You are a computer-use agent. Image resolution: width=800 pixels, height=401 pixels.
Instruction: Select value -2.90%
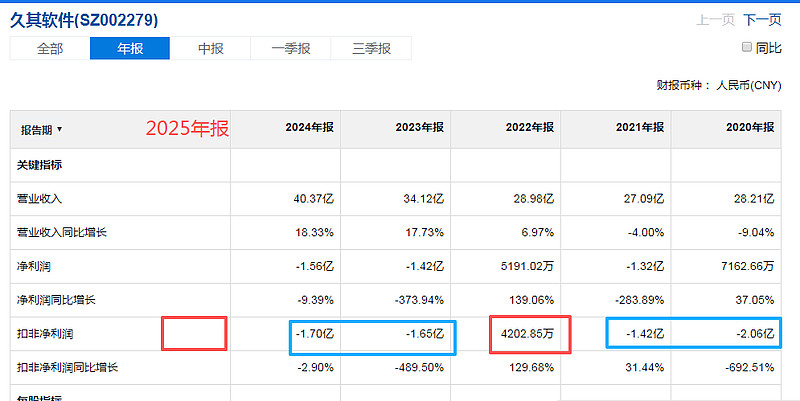point(315,367)
